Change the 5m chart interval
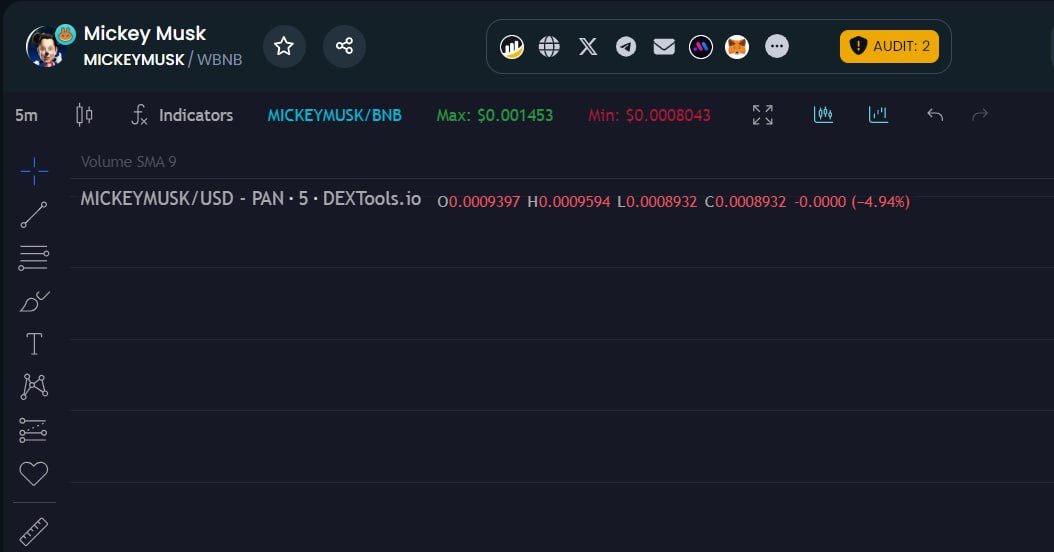 click(x=26, y=115)
